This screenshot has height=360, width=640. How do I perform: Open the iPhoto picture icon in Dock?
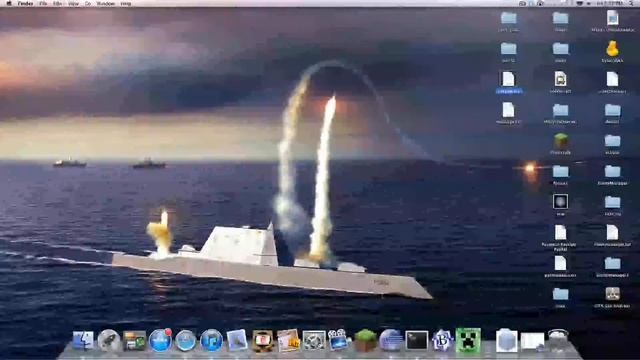click(288, 341)
